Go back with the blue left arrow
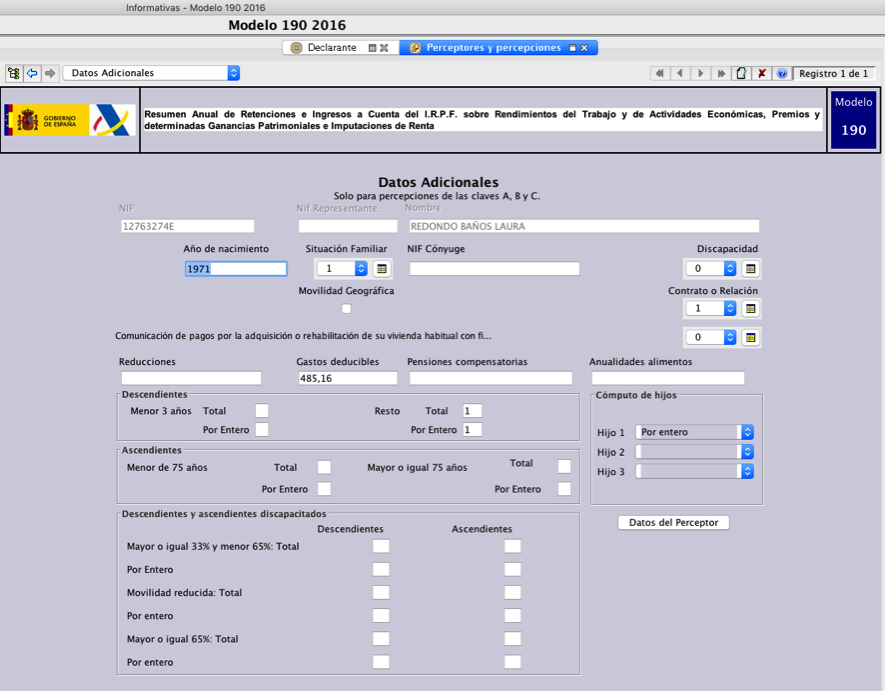This screenshot has width=886, height=691. [32, 73]
